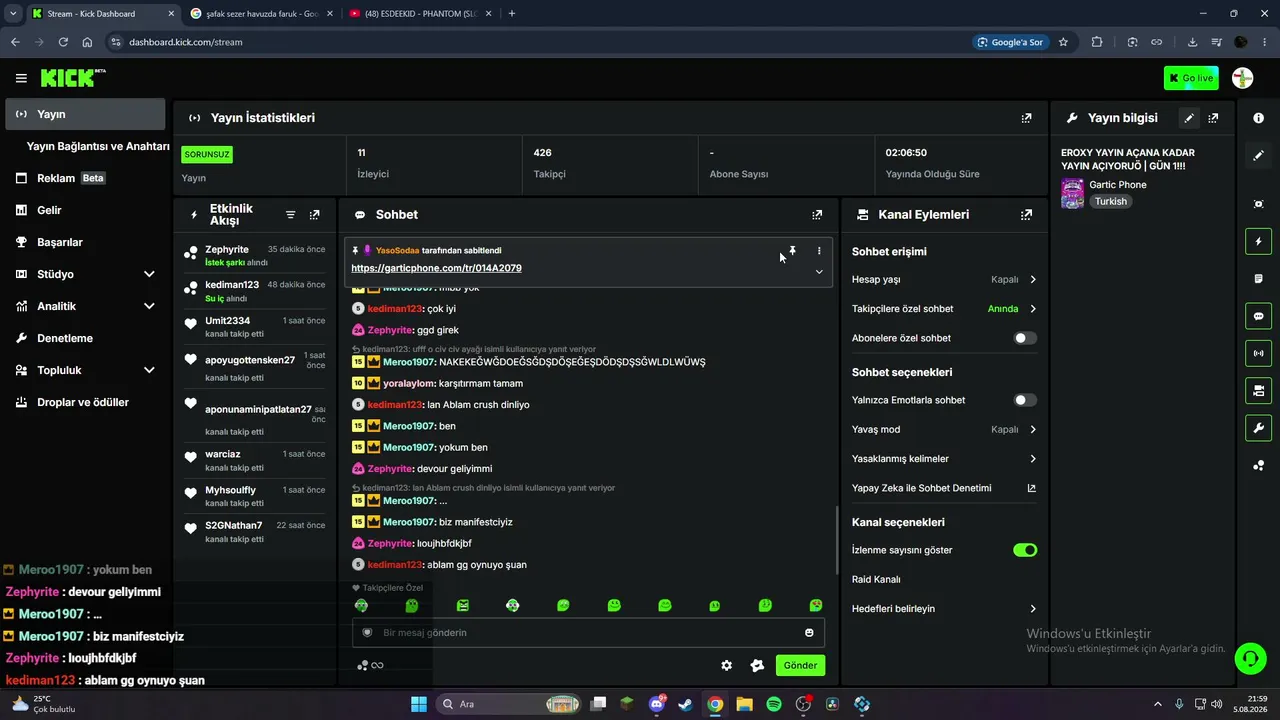The width and height of the screenshot is (1280, 720).
Task: Expand the pinned message chevron
Action: tap(819, 271)
